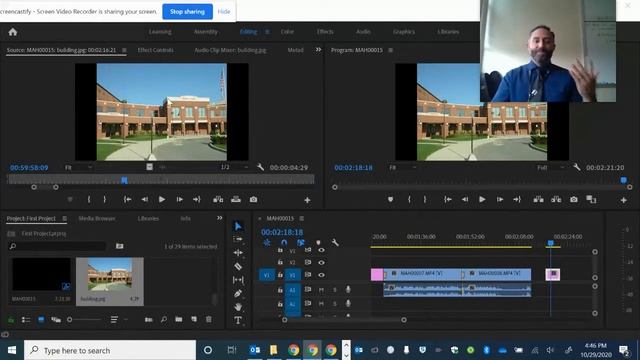Expand Source panel group overflow chevron
Image resolution: width=640 pixels, height=360 pixels.
tap(318, 50)
